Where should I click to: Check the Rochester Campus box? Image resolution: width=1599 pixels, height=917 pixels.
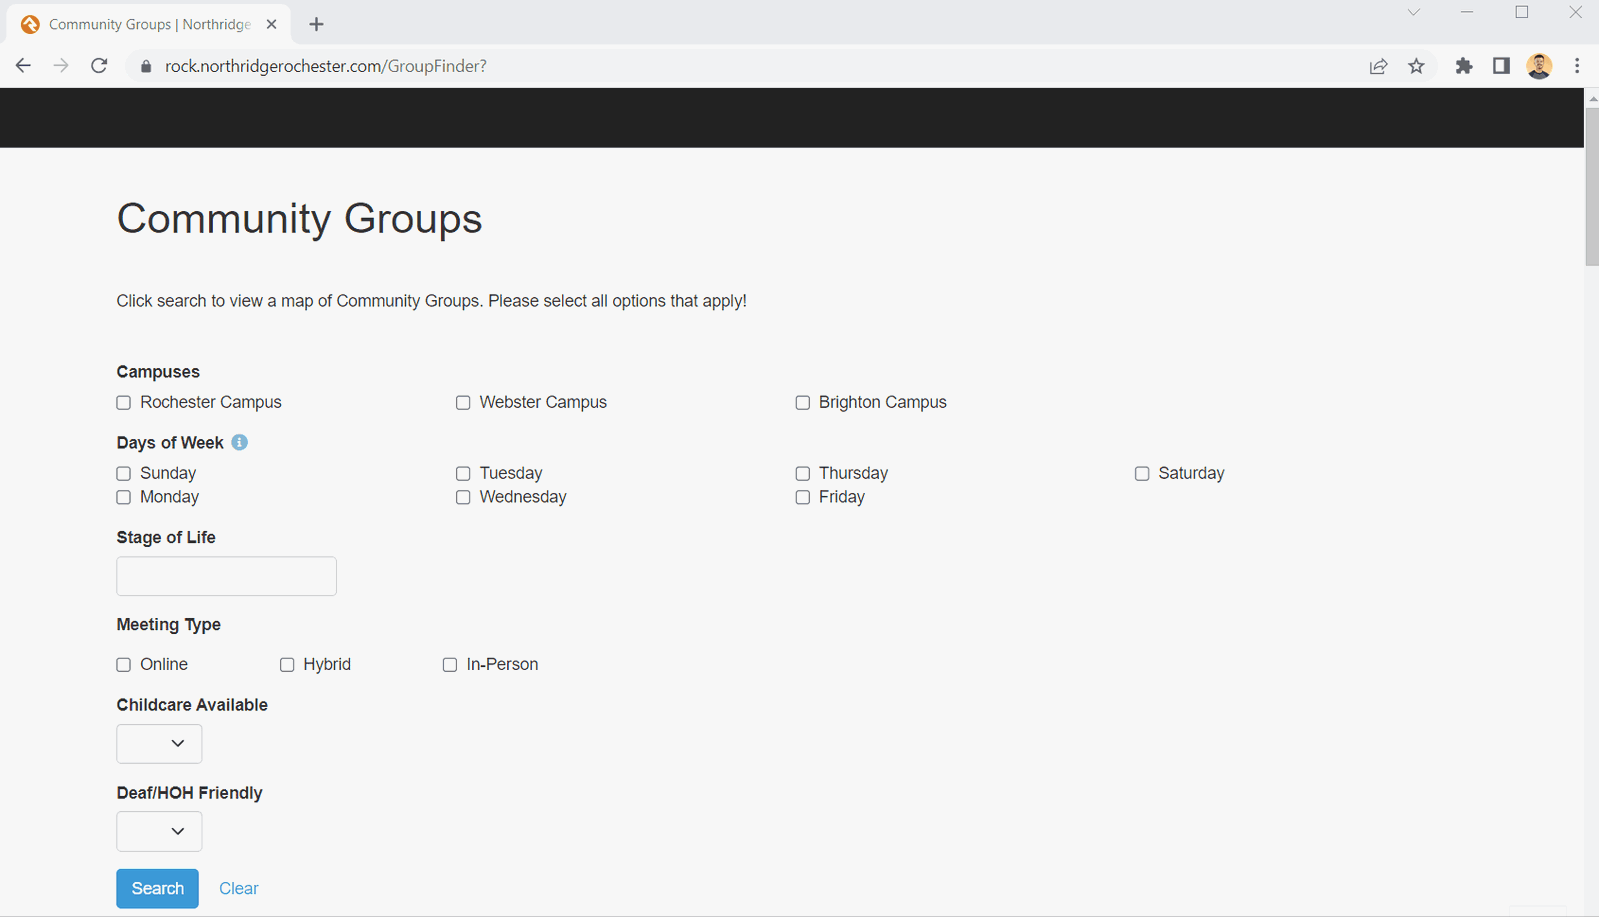pos(124,403)
